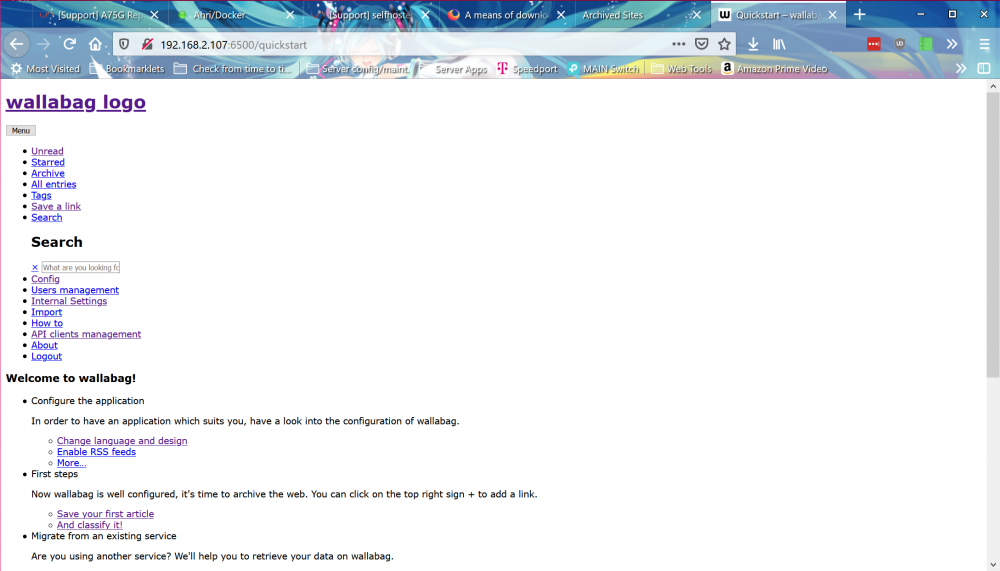Viewport: 1000px width, 571px height.
Task: Click the page vertical scrollbar thumb
Action: coord(993,234)
